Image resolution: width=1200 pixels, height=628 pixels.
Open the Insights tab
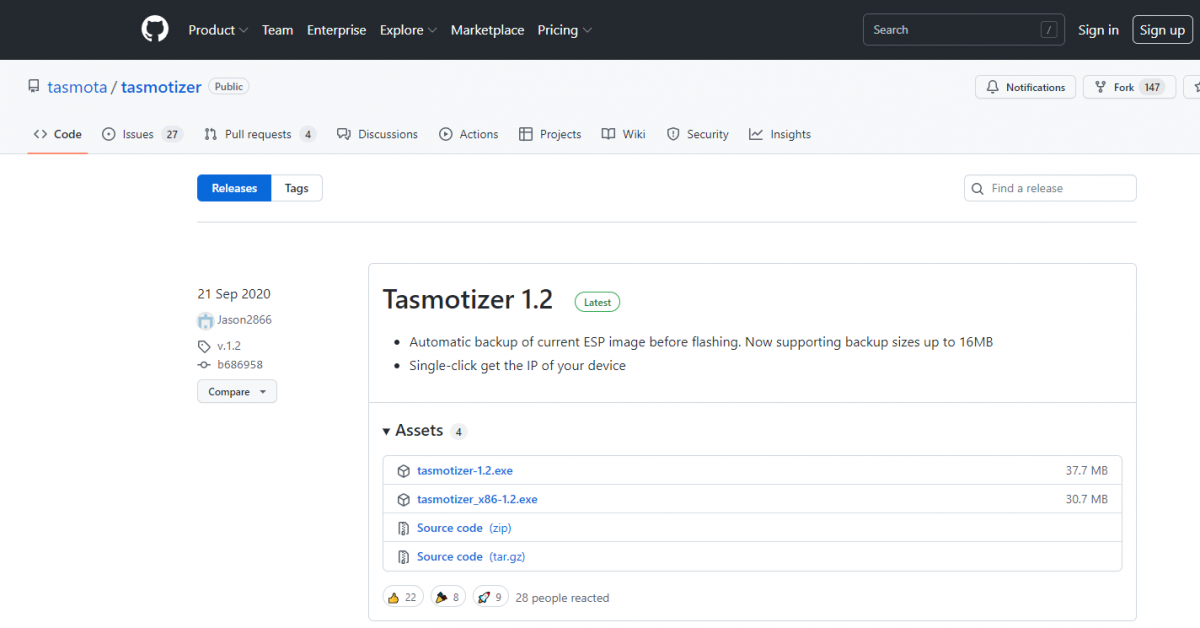[779, 134]
